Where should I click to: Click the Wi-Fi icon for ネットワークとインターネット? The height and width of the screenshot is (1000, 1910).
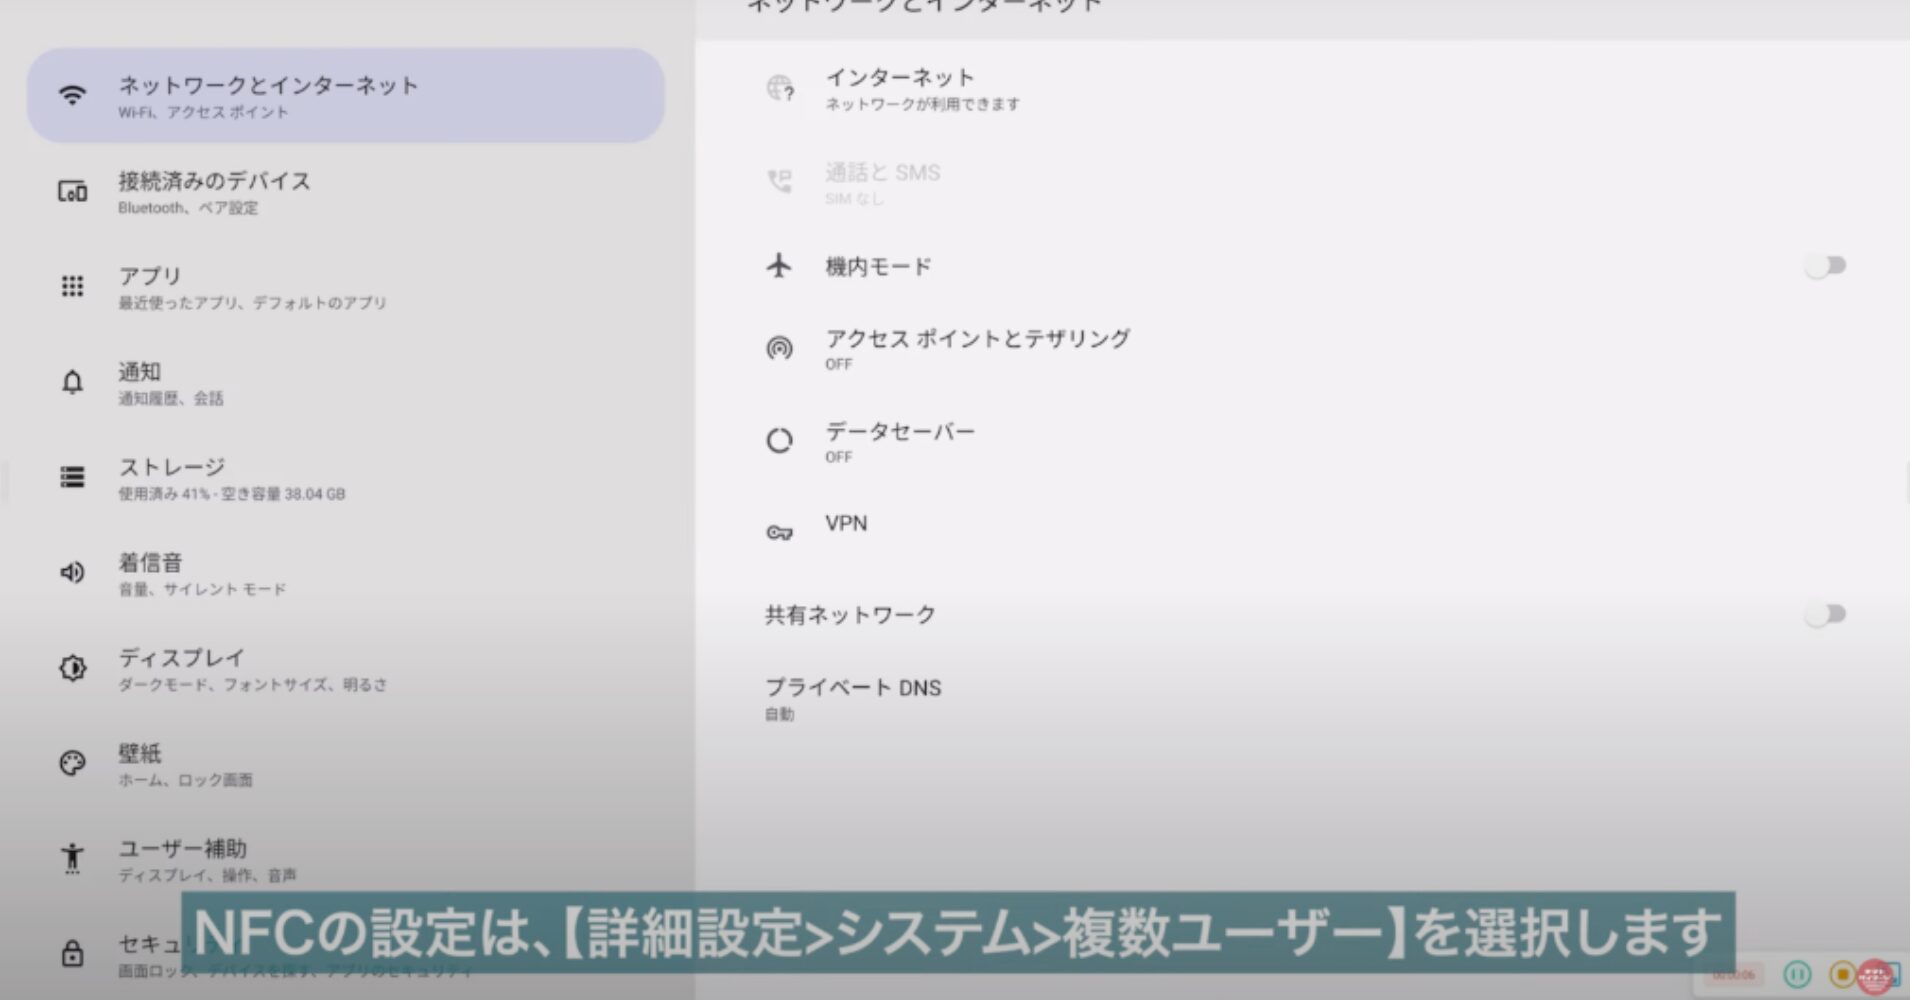(72, 96)
